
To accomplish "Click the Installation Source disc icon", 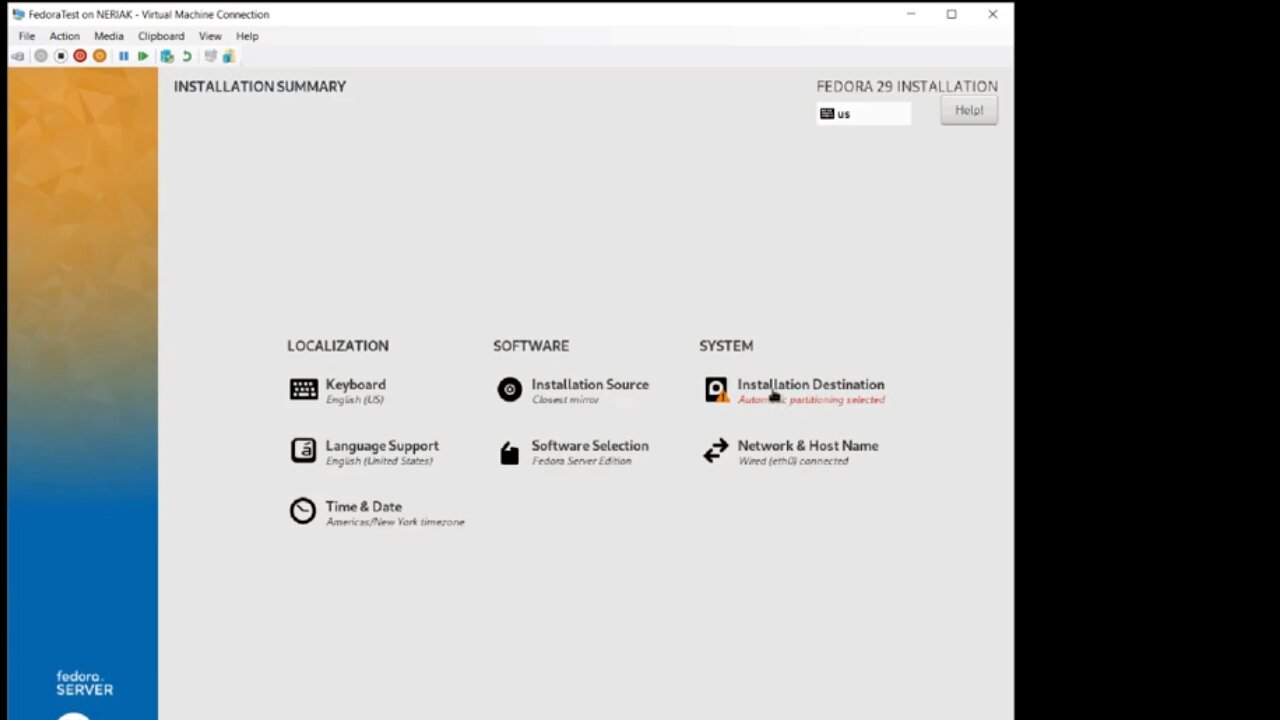I will click(x=510, y=389).
